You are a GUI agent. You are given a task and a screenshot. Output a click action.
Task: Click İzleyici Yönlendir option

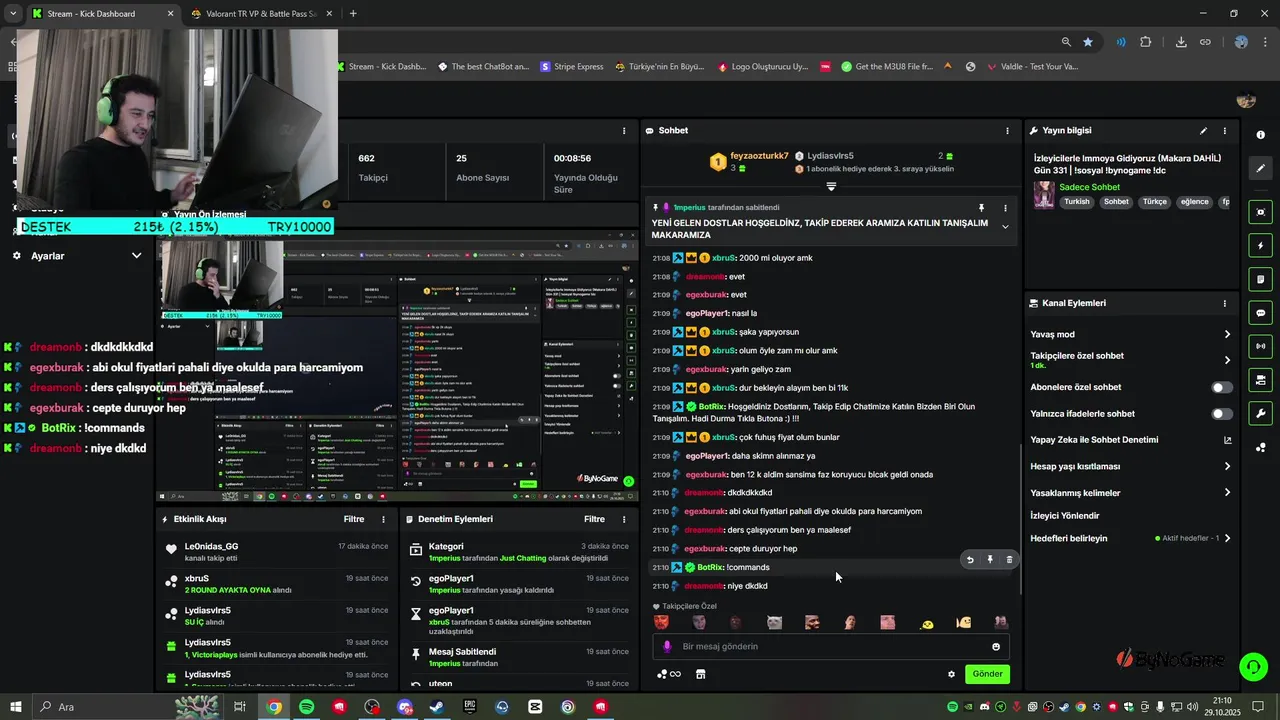click(1064, 516)
